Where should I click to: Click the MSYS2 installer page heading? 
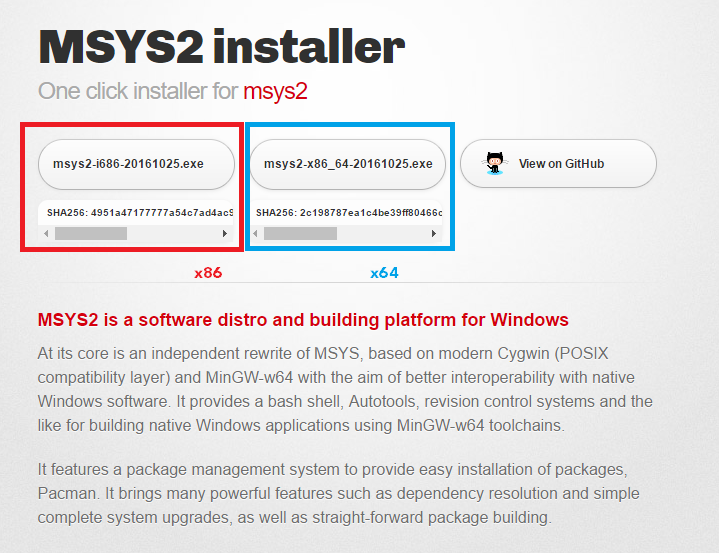coord(221,47)
